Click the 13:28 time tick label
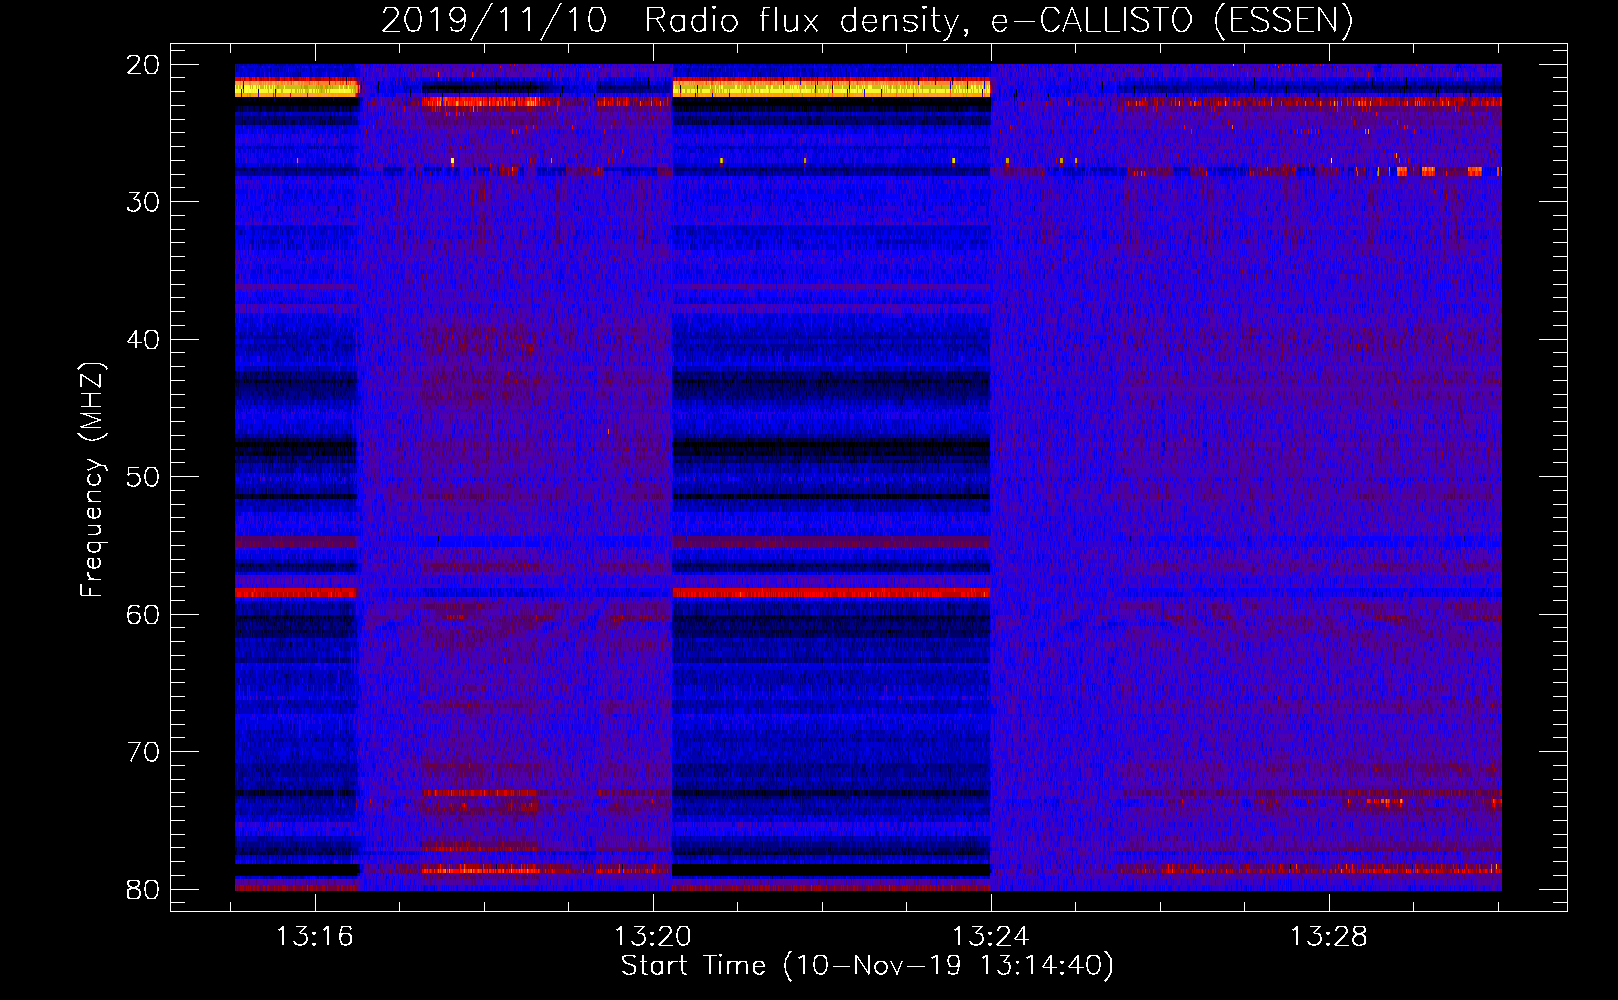The image size is (1618, 1000). (1328, 937)
